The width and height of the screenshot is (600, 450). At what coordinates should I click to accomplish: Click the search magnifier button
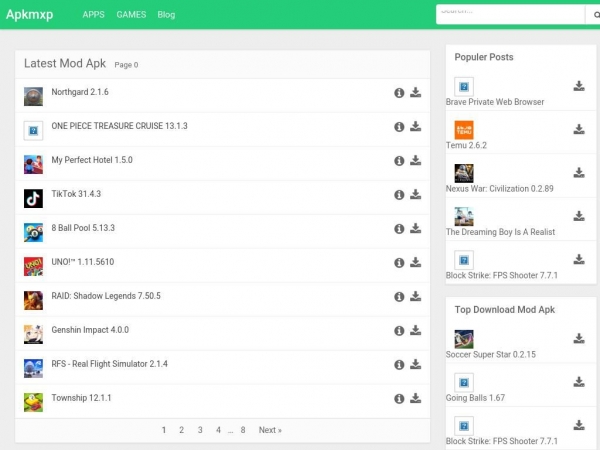pos(594,15)
